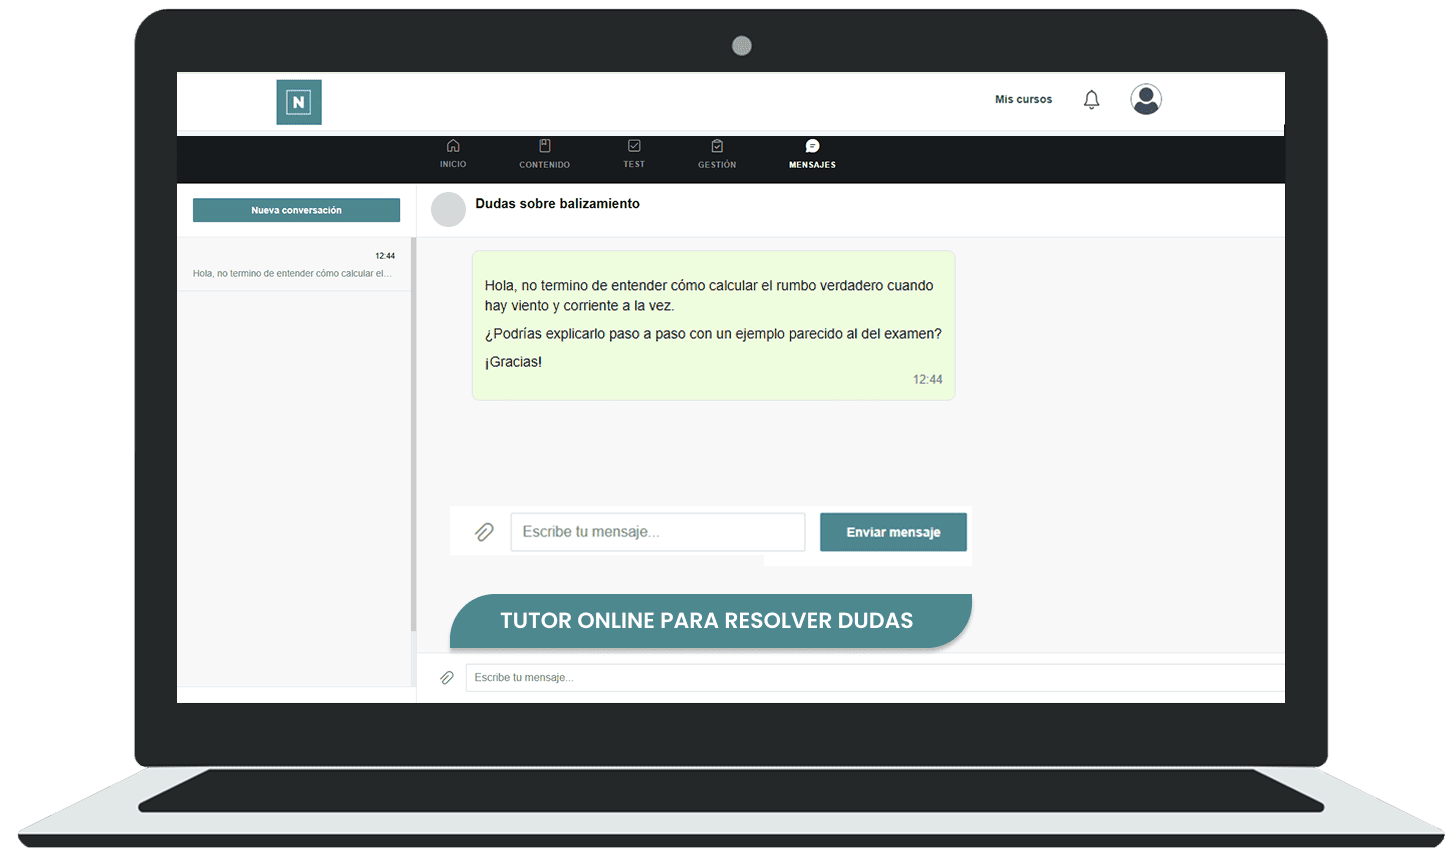Open the CONTENIDO bookmark icon
This screenshot has width=1453, height=862.
click(x=544, y=145)
